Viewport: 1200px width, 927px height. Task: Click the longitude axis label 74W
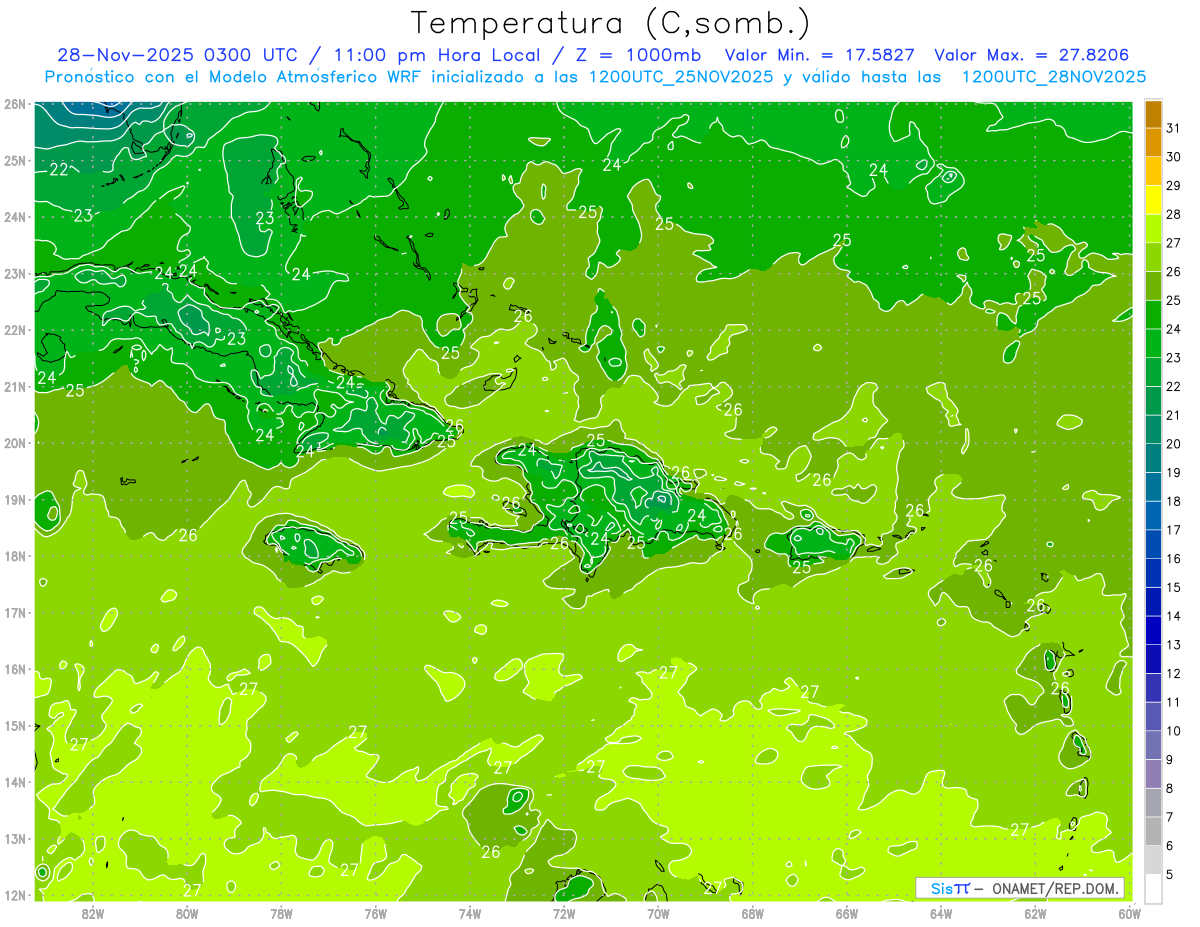coord(469,913)
